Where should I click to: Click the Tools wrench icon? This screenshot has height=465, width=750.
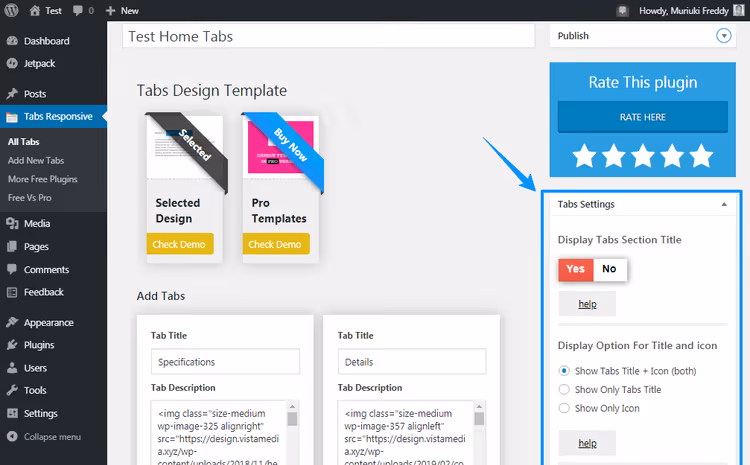tap(12, 390)
